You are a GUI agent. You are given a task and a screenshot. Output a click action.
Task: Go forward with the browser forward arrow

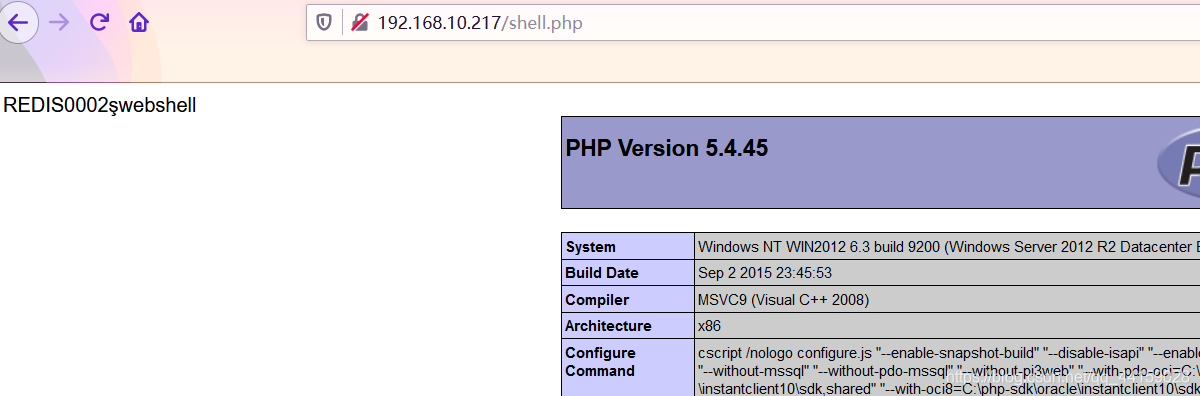click(60, 22)
